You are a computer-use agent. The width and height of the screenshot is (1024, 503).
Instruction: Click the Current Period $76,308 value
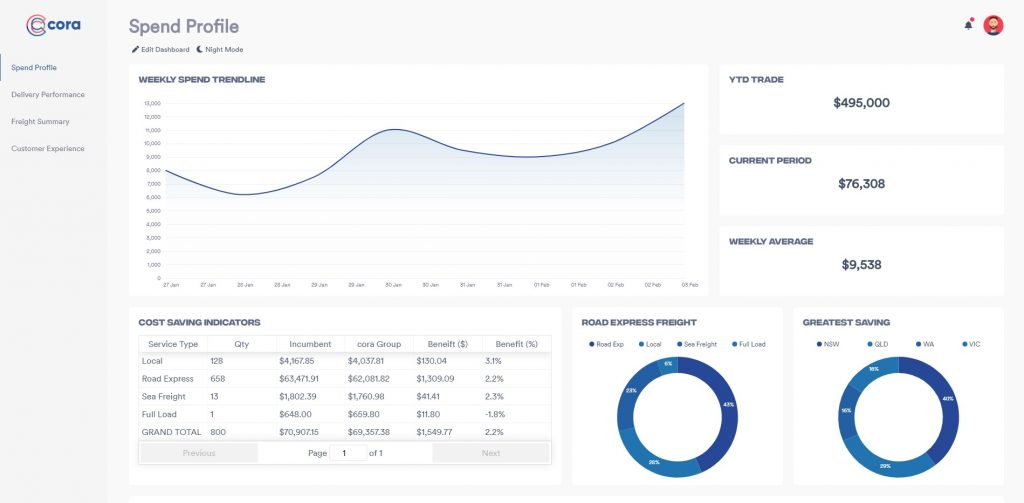point(861,184)
